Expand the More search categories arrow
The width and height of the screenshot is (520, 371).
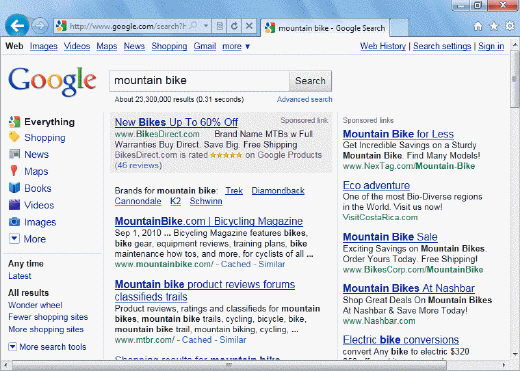click(14, 239)
